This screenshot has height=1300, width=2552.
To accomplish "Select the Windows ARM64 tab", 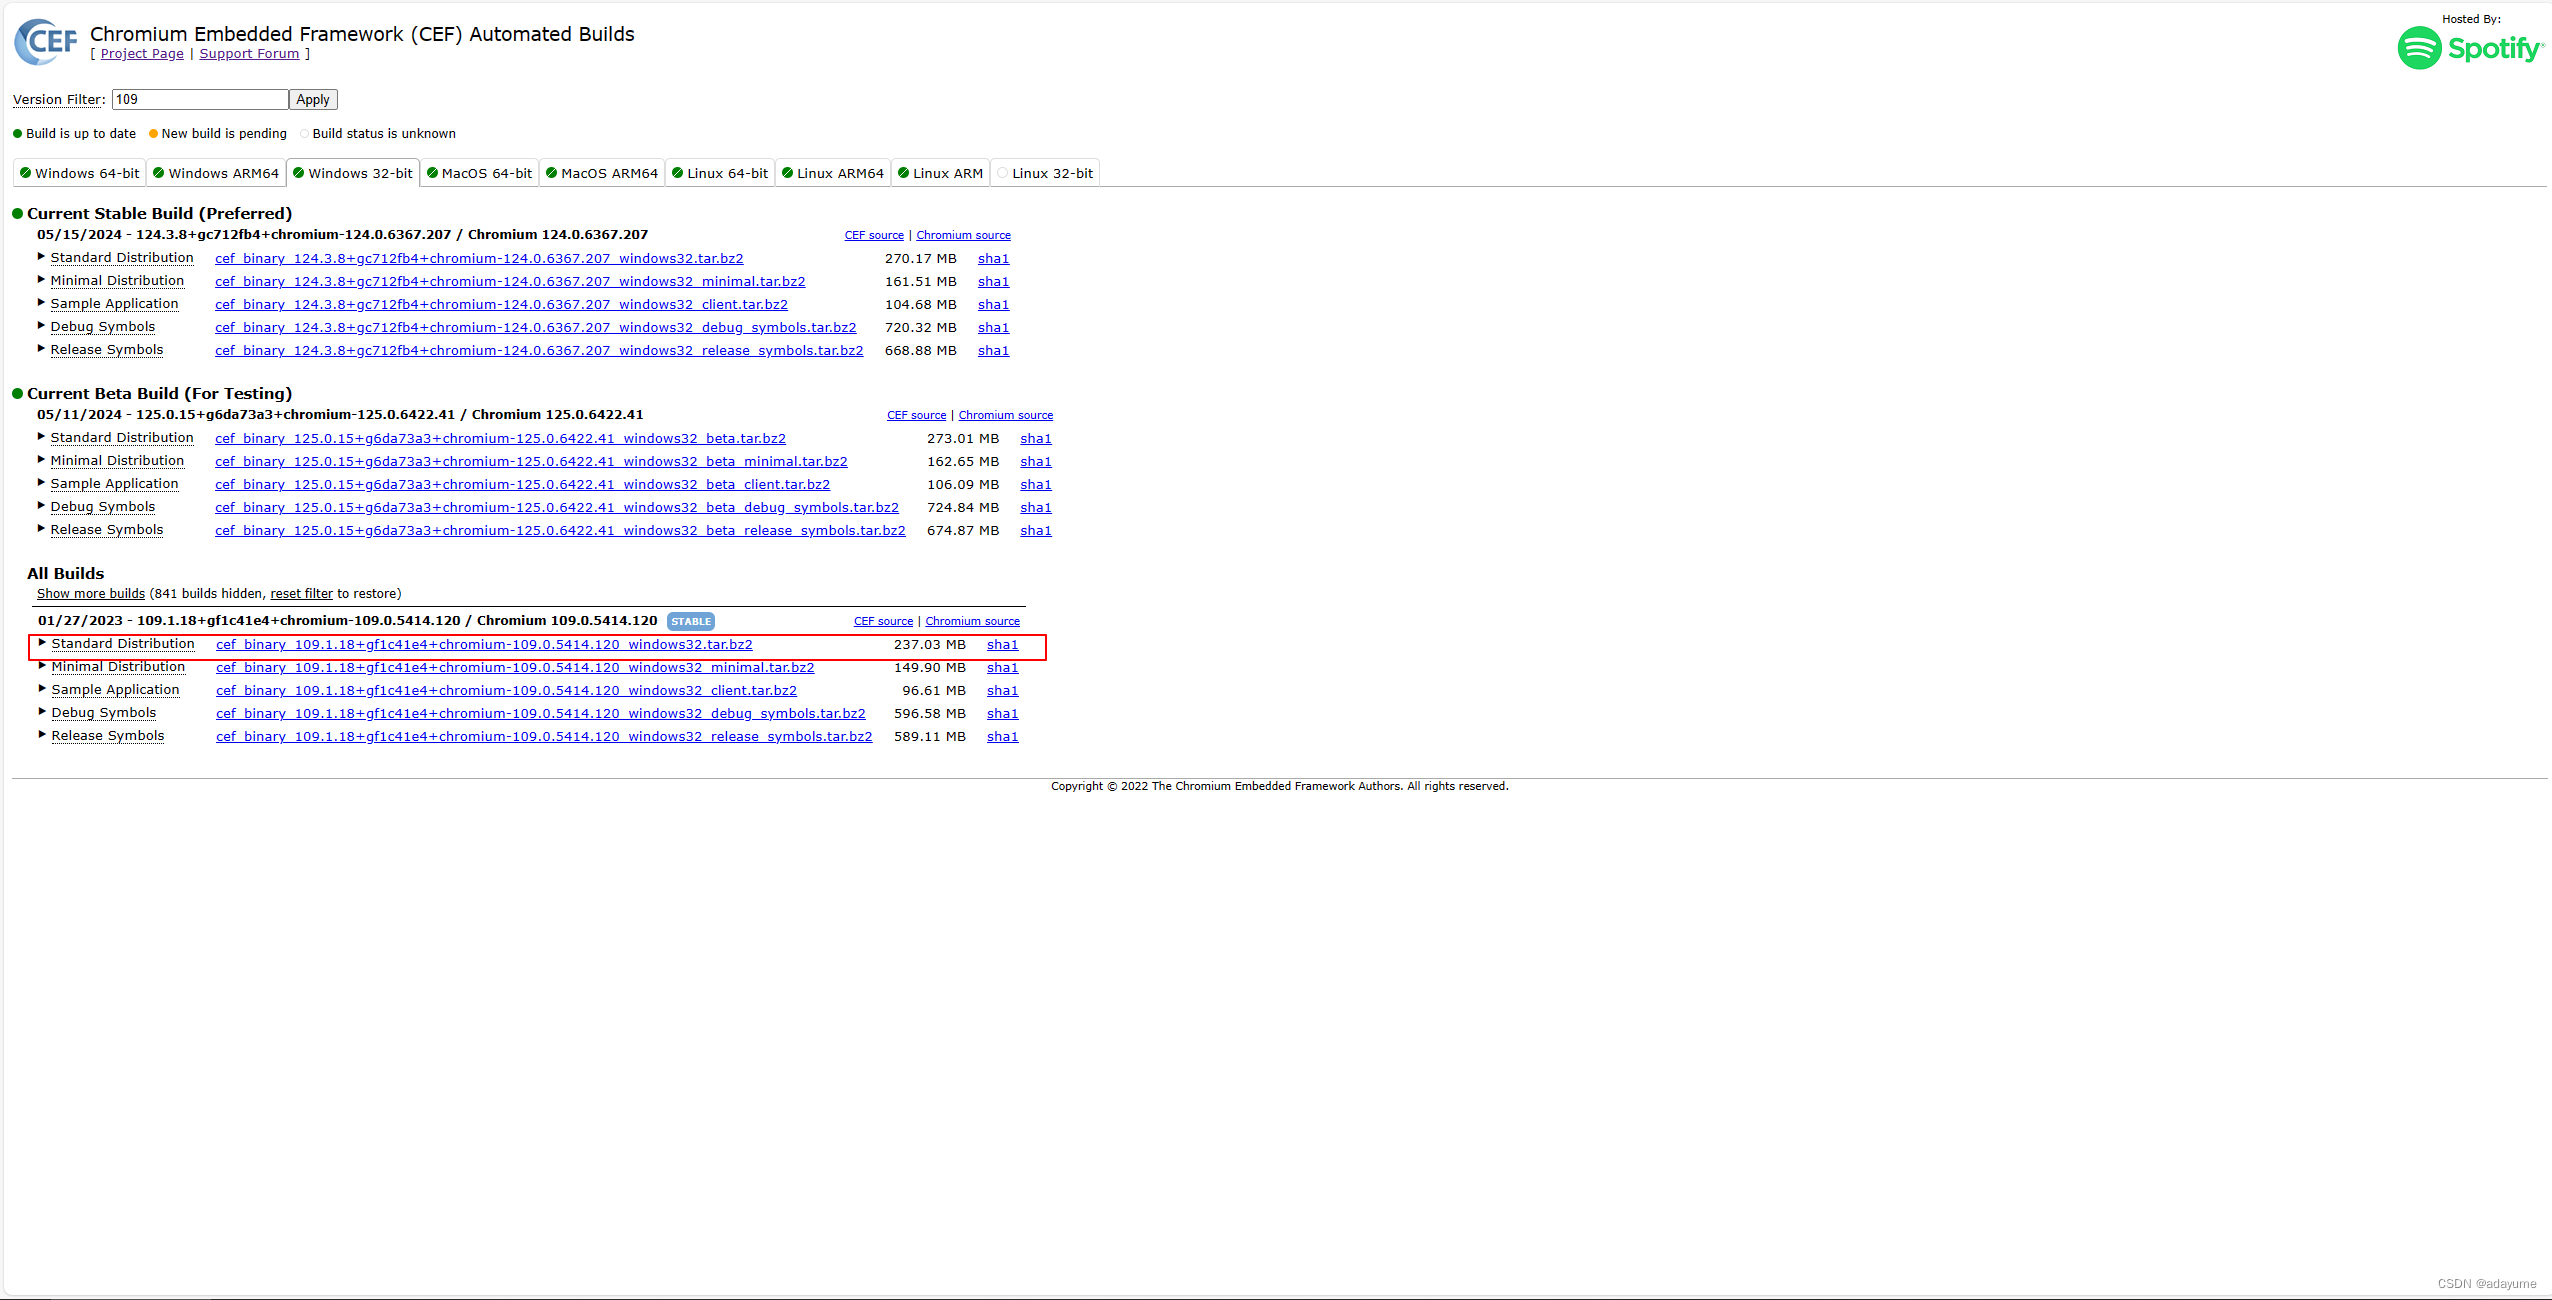I will pyautogui.click(x=222, y=173).
